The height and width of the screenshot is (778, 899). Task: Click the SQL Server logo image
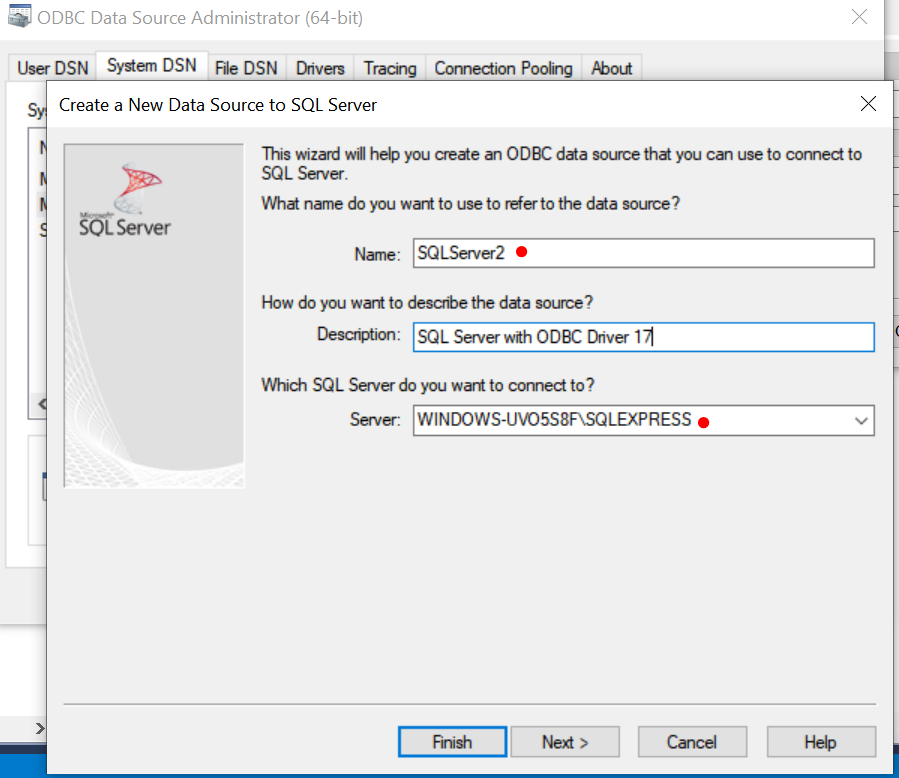click(x=126, y=199)
